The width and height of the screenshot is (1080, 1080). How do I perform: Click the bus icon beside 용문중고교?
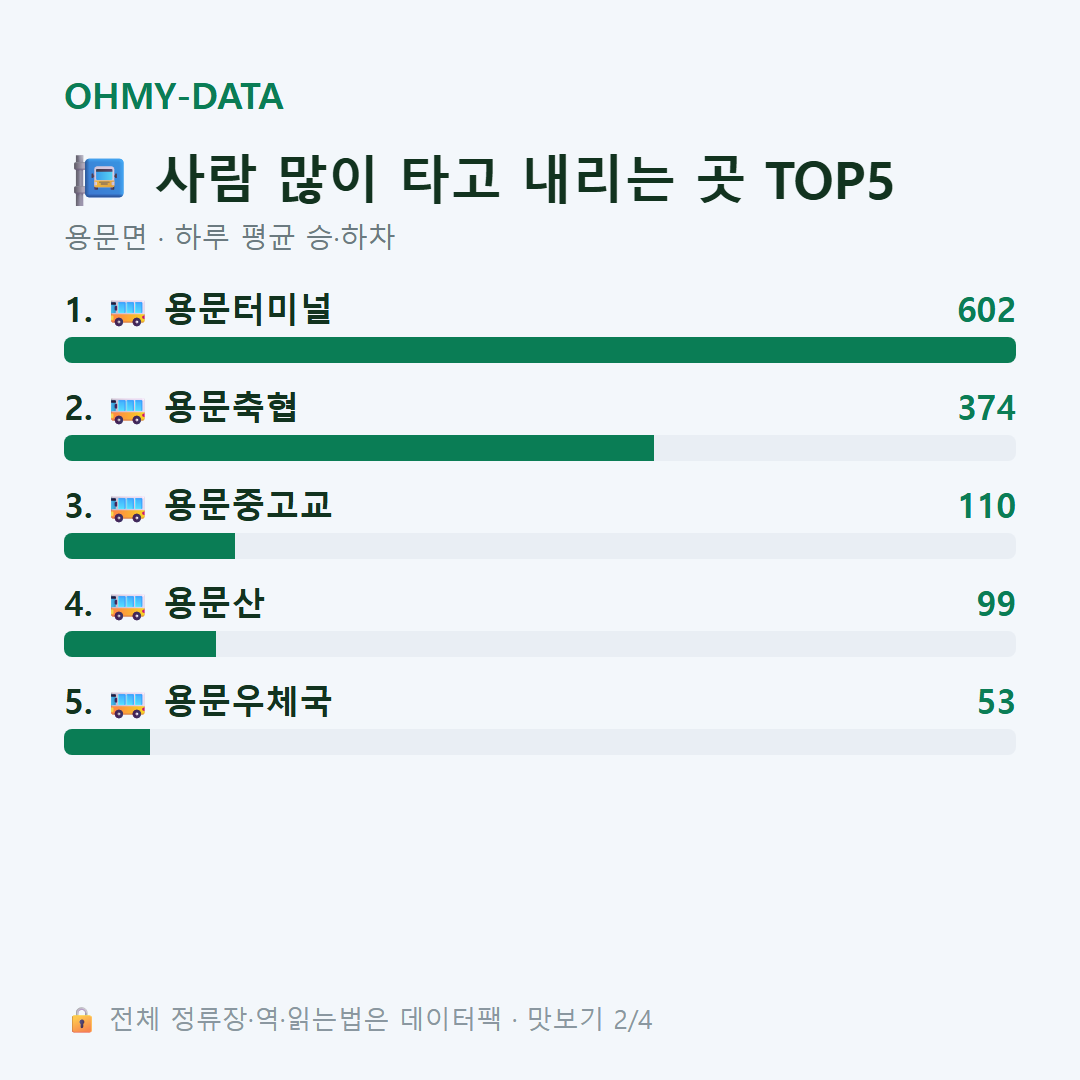127,507
